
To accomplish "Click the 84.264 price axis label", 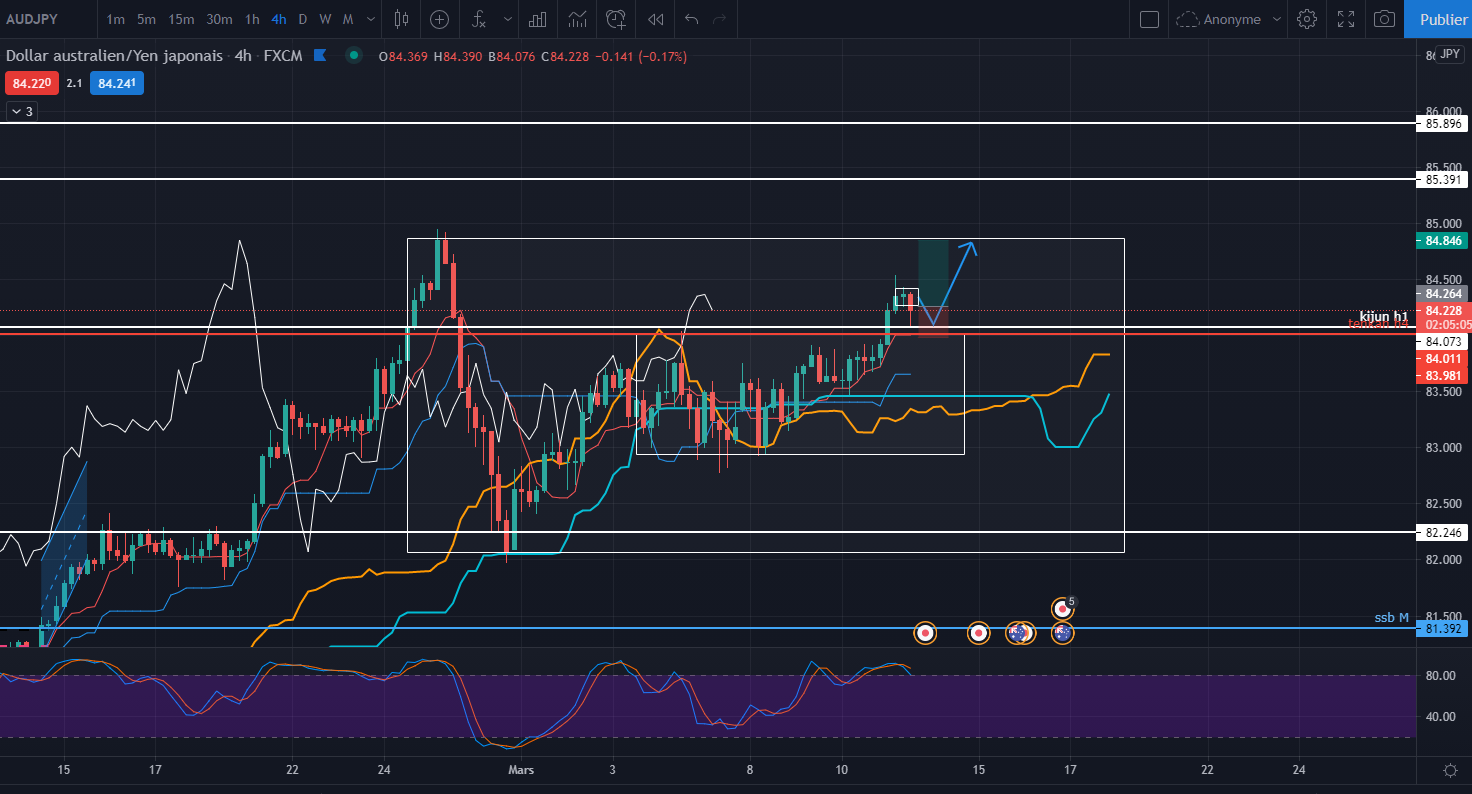I will point(1442,293).
